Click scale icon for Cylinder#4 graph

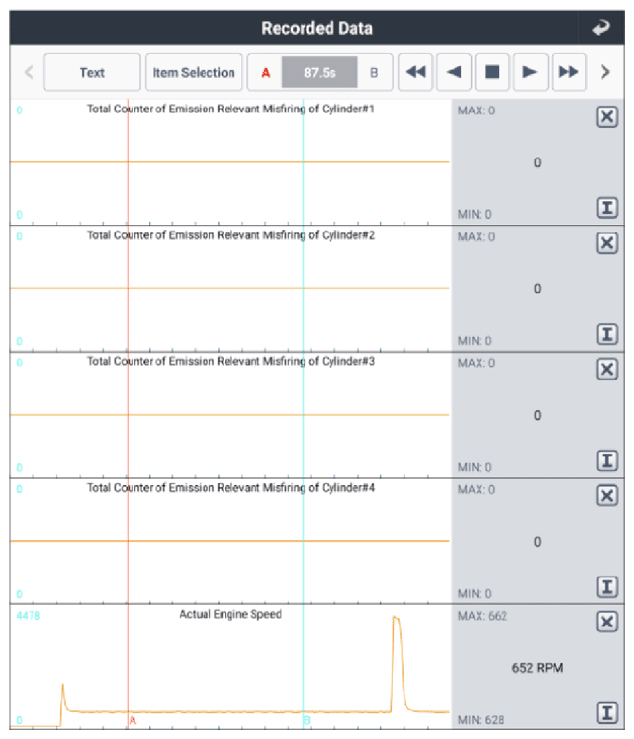tap(607, 586)
